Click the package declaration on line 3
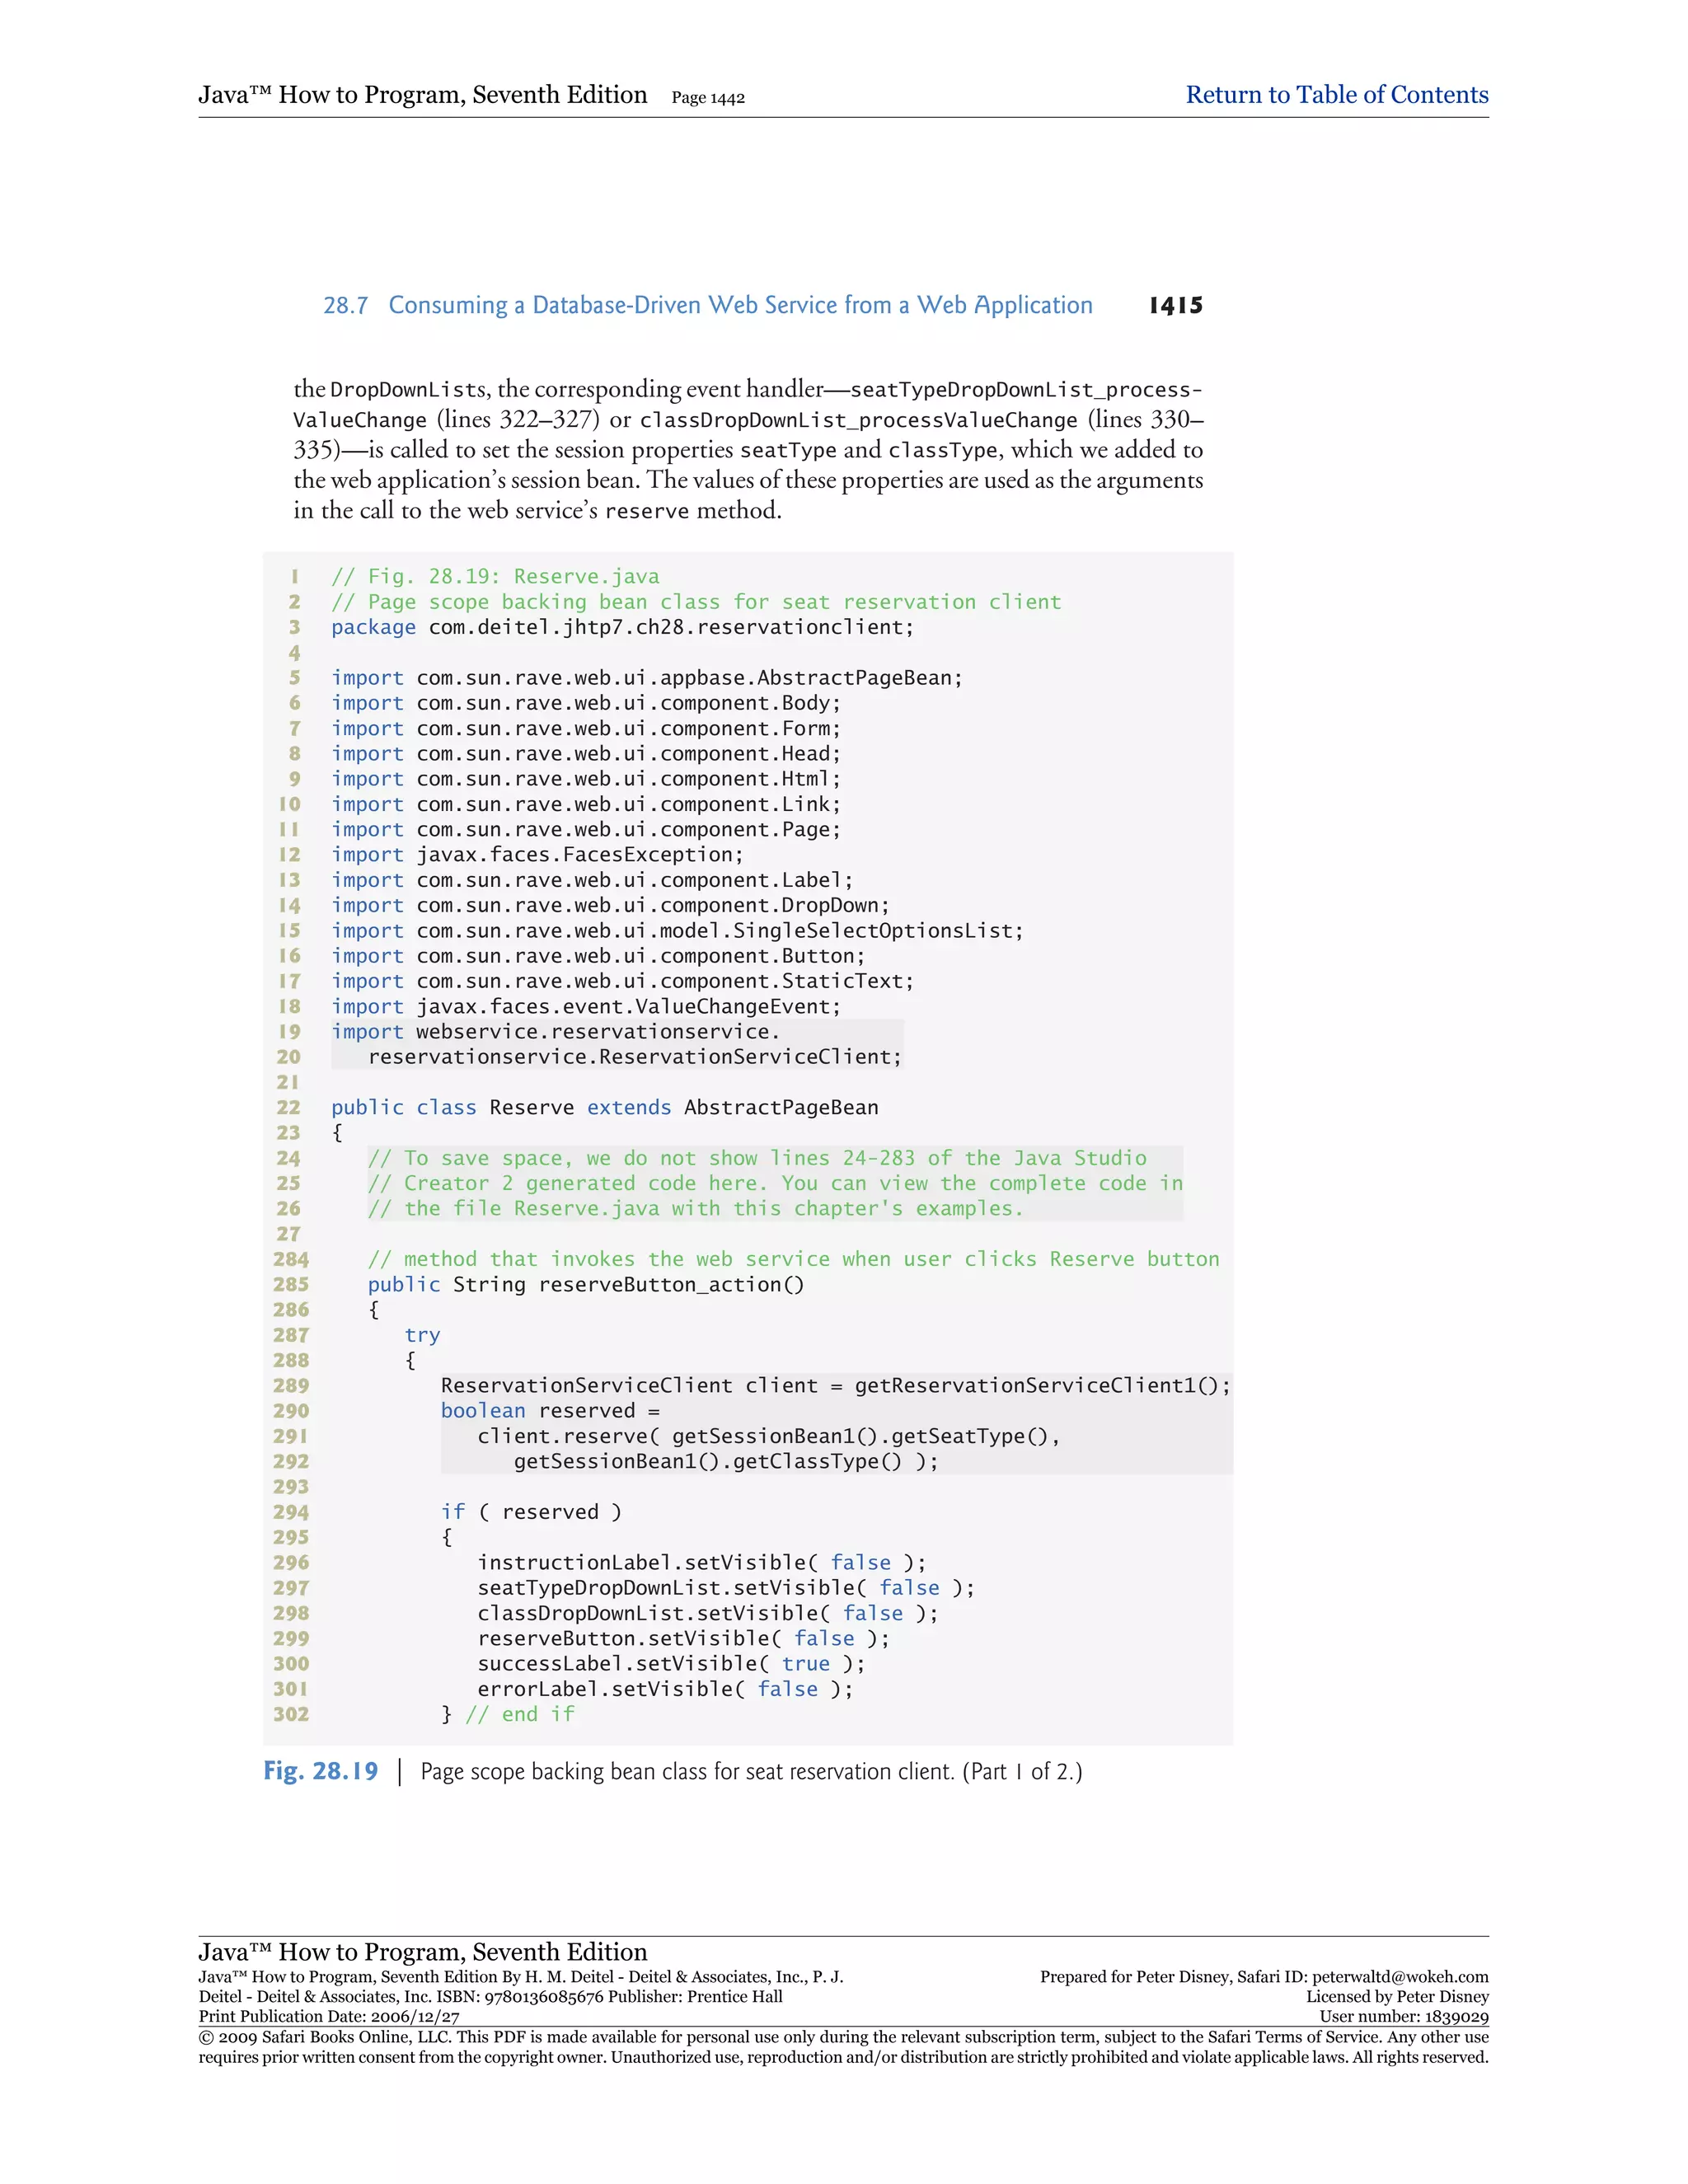 coord(622,627)
